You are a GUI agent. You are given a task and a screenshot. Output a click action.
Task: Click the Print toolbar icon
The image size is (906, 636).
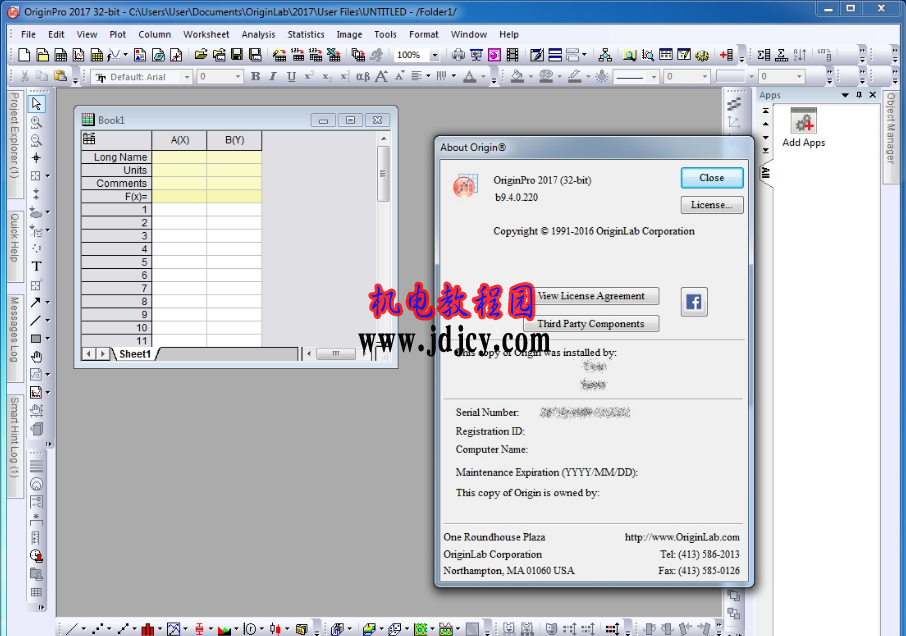(x=458, y=55)
